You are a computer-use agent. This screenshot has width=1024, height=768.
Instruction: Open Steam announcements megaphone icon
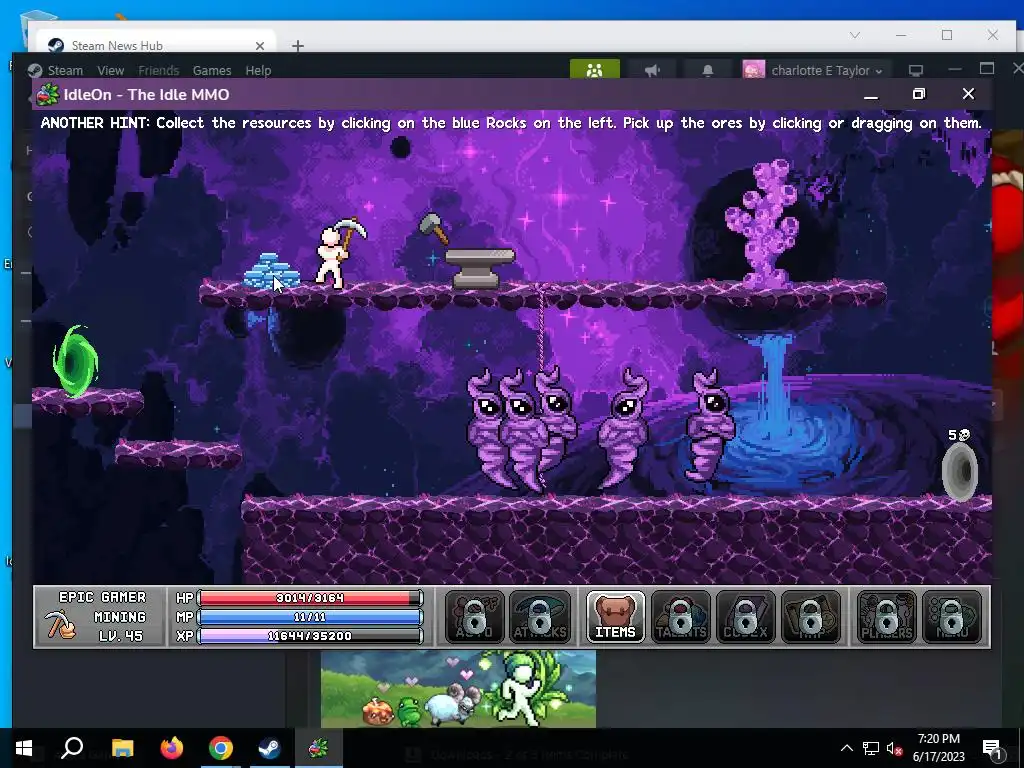(x=652, y=70)
